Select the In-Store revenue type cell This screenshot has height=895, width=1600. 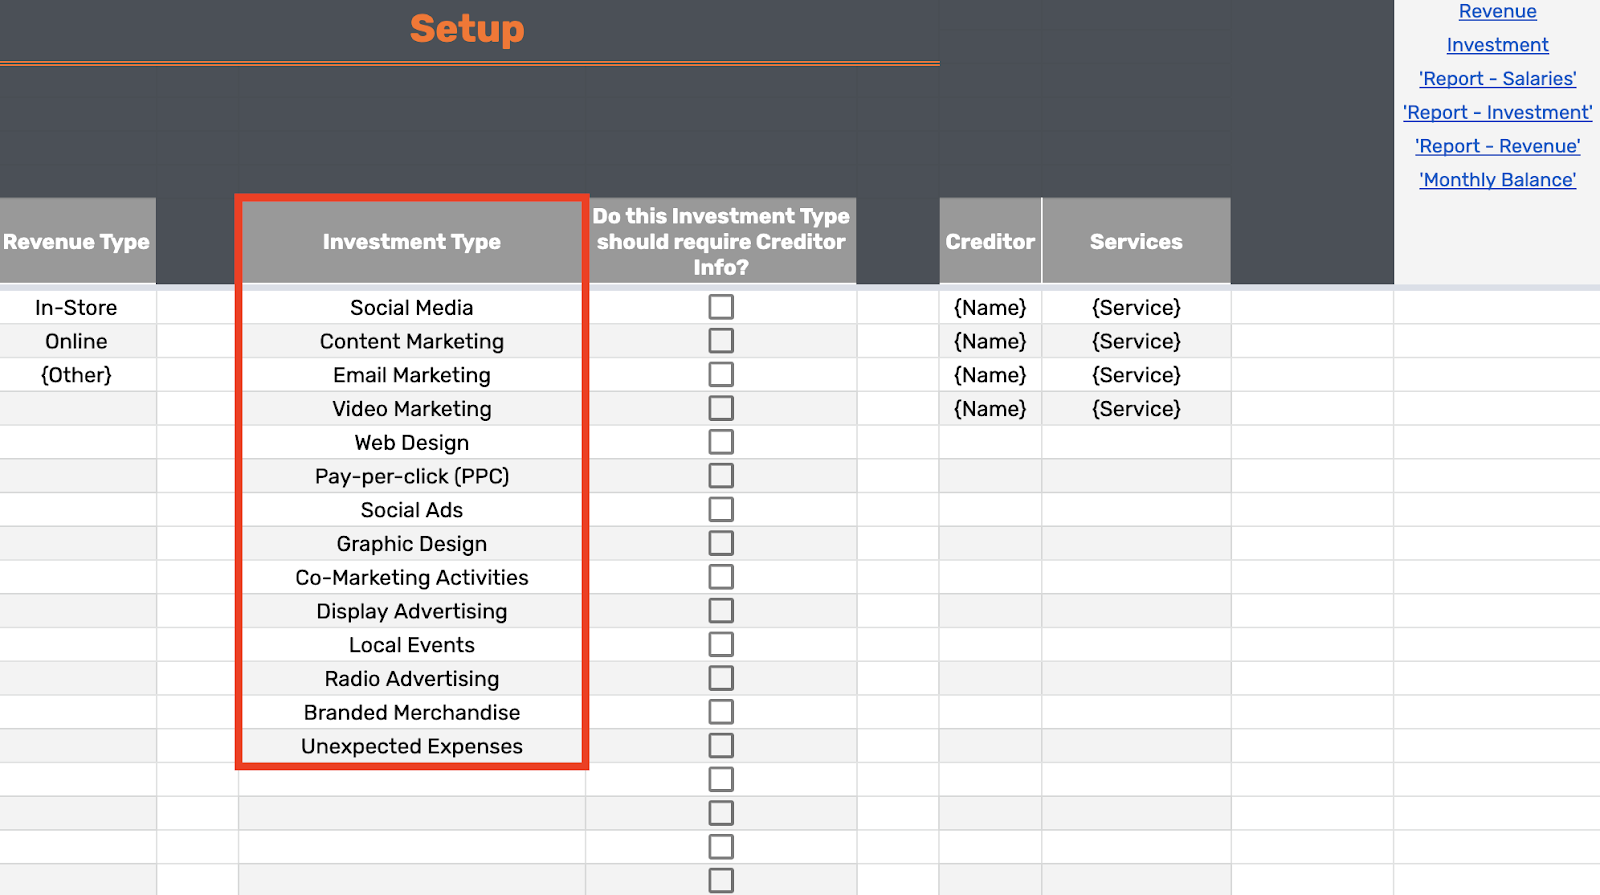tap(77, 308)
